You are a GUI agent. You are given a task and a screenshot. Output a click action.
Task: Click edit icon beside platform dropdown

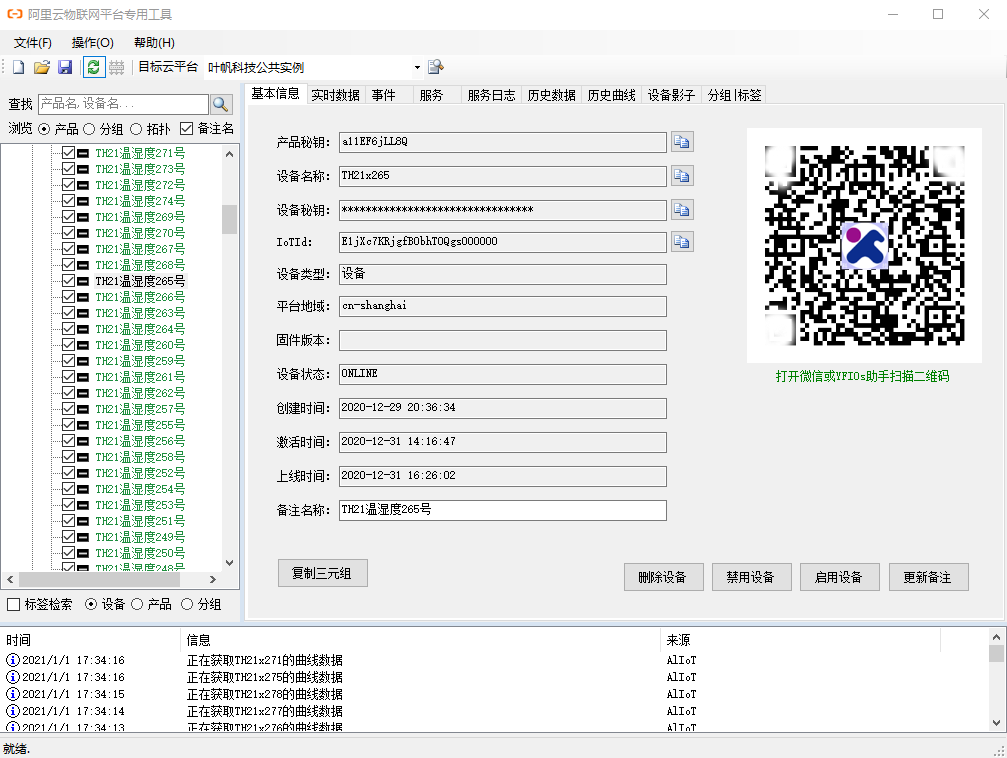point(435,67)
